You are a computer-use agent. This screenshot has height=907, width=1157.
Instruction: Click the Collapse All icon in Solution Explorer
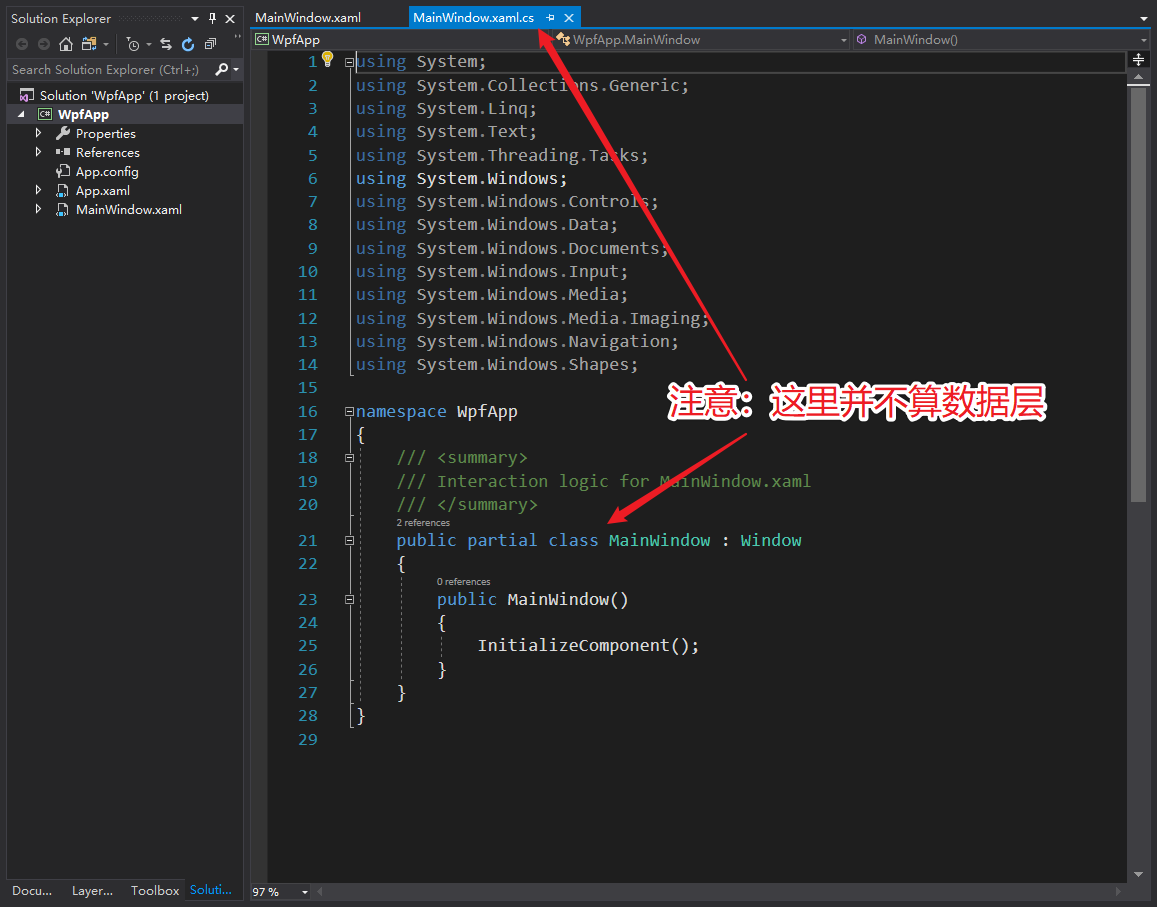pyautogui.click(x=210, y=44)
